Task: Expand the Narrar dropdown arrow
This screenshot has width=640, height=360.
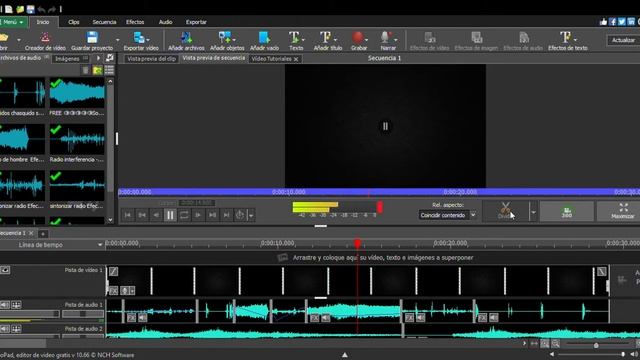Action: 396,40
